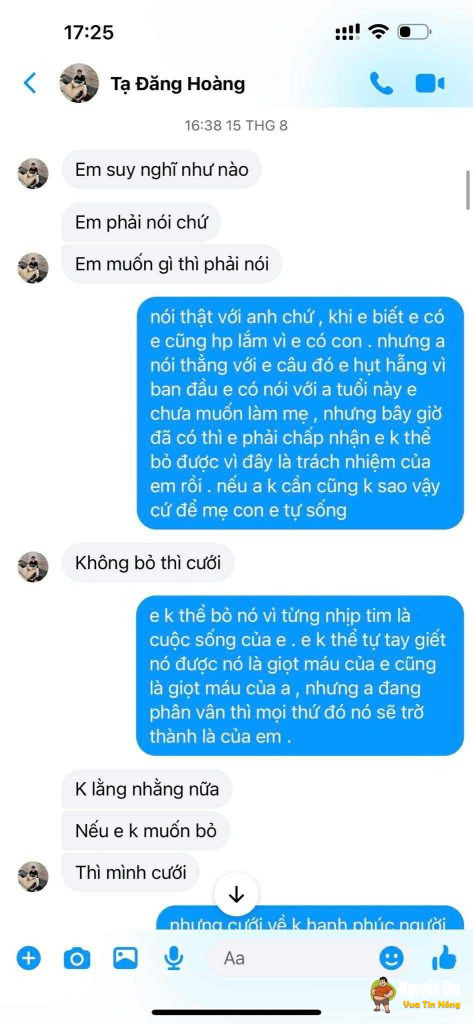Open more options with the plus icon
The height and width of the screenshot is (1024, 473).
tap(29, 959)
